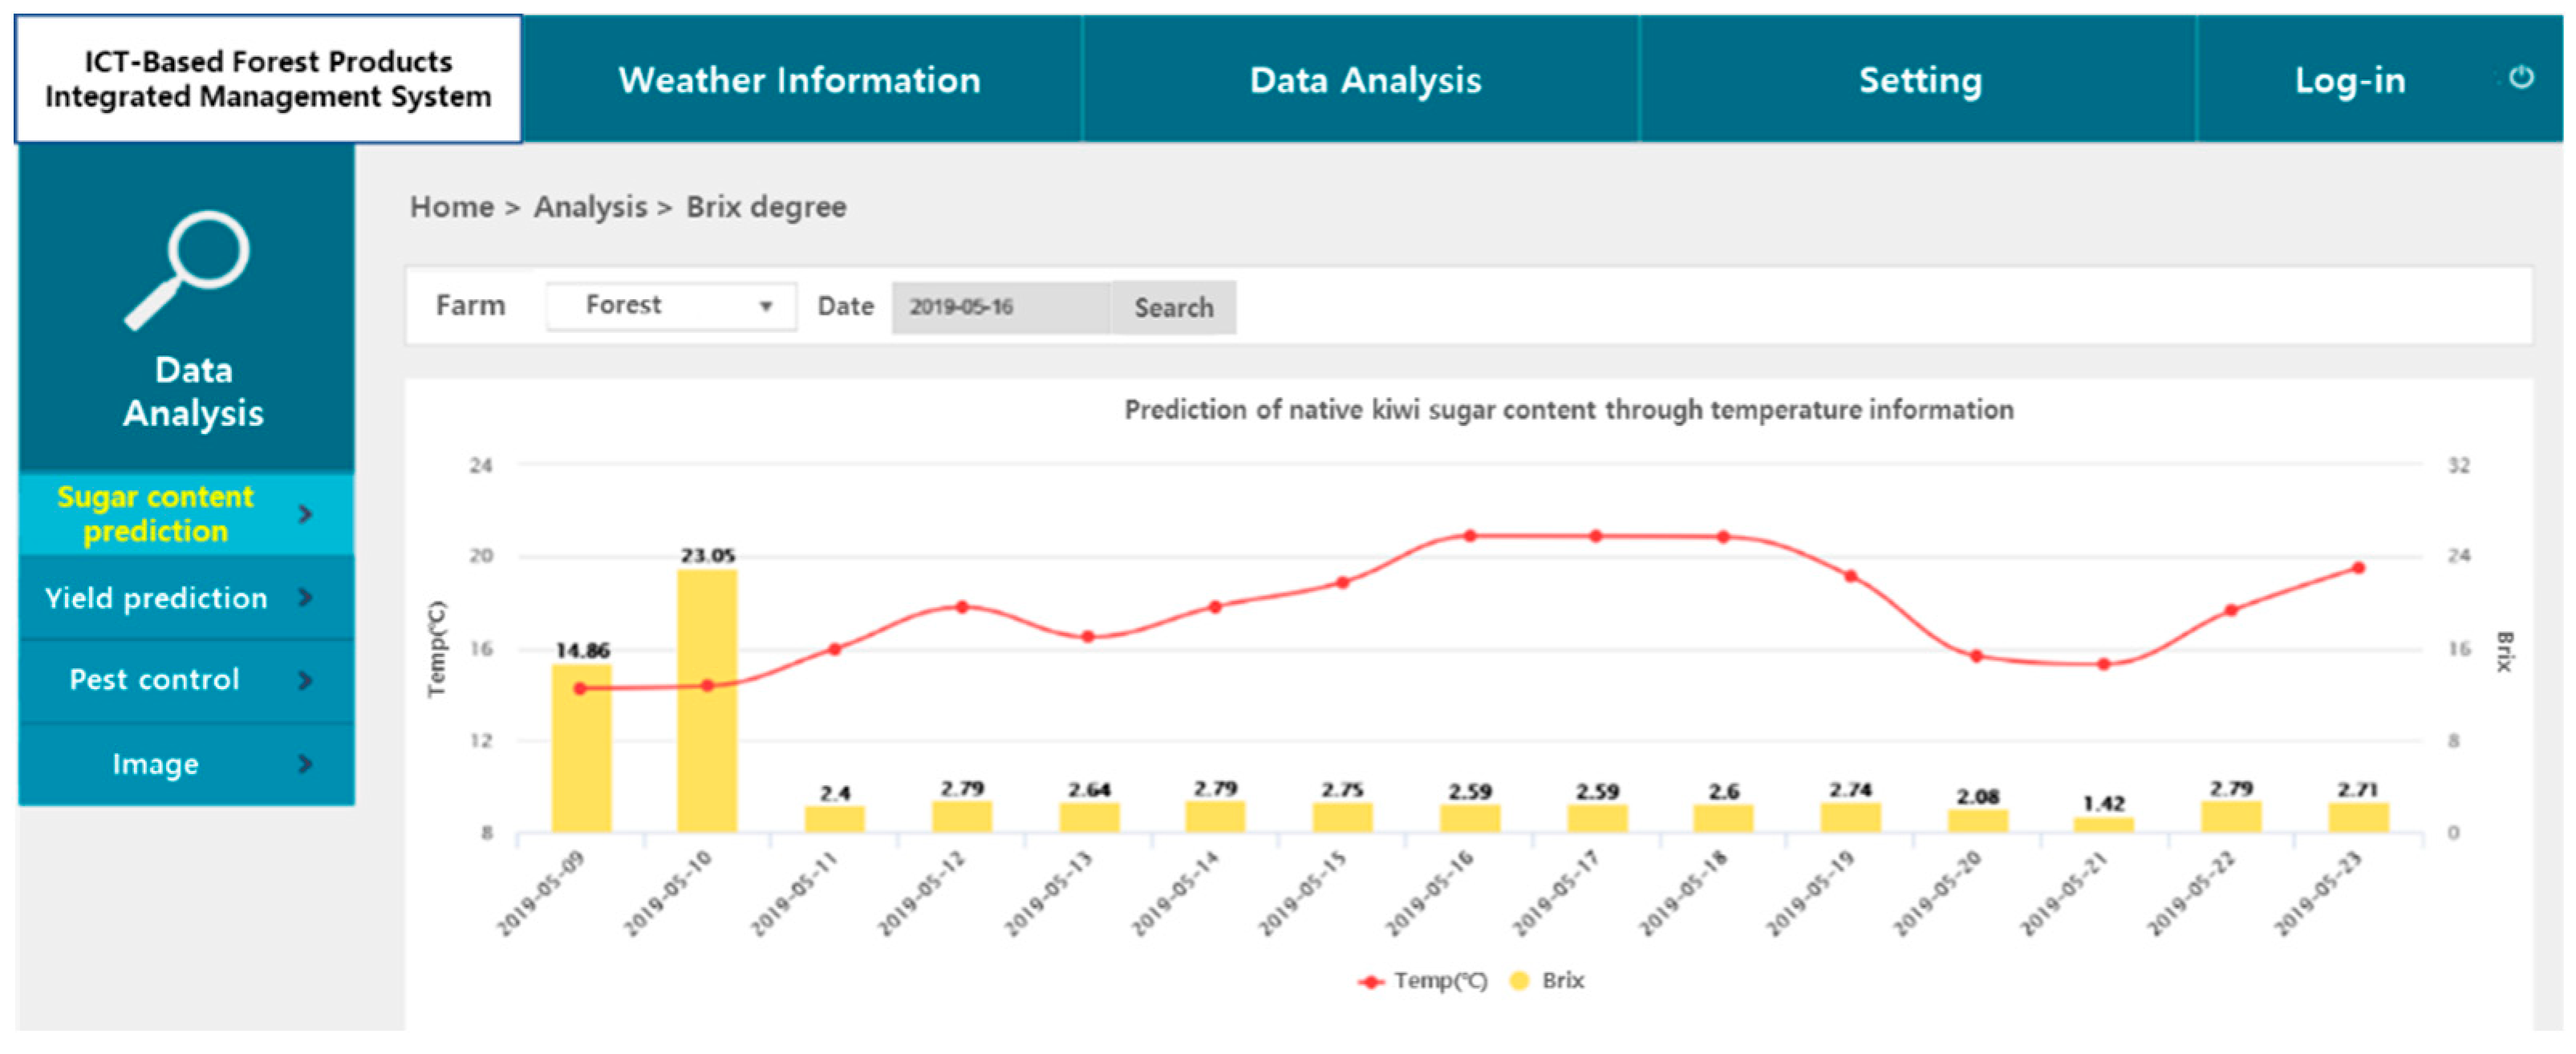Click the Analysis breadcrumb link
The image size is (2576, 1054).
coord(590,207)
